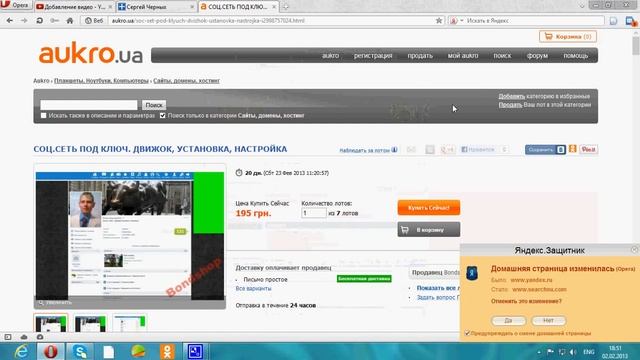
Task: Click the Facebook like button
Action: (x=478, y=150)
